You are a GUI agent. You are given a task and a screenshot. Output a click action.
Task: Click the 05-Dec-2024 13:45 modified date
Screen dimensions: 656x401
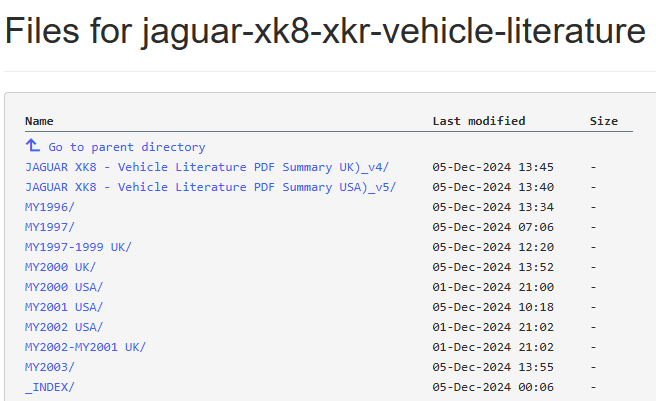point(492,167)
